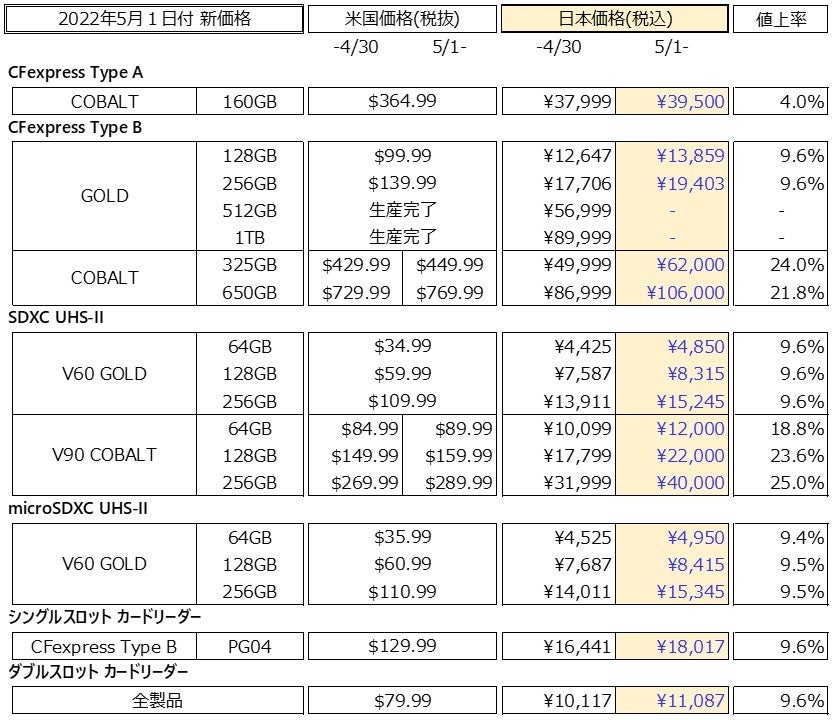Screen dimensions: 834x720
Task: Click the 'CFexpress Type B' section heading
Action: 75,128
